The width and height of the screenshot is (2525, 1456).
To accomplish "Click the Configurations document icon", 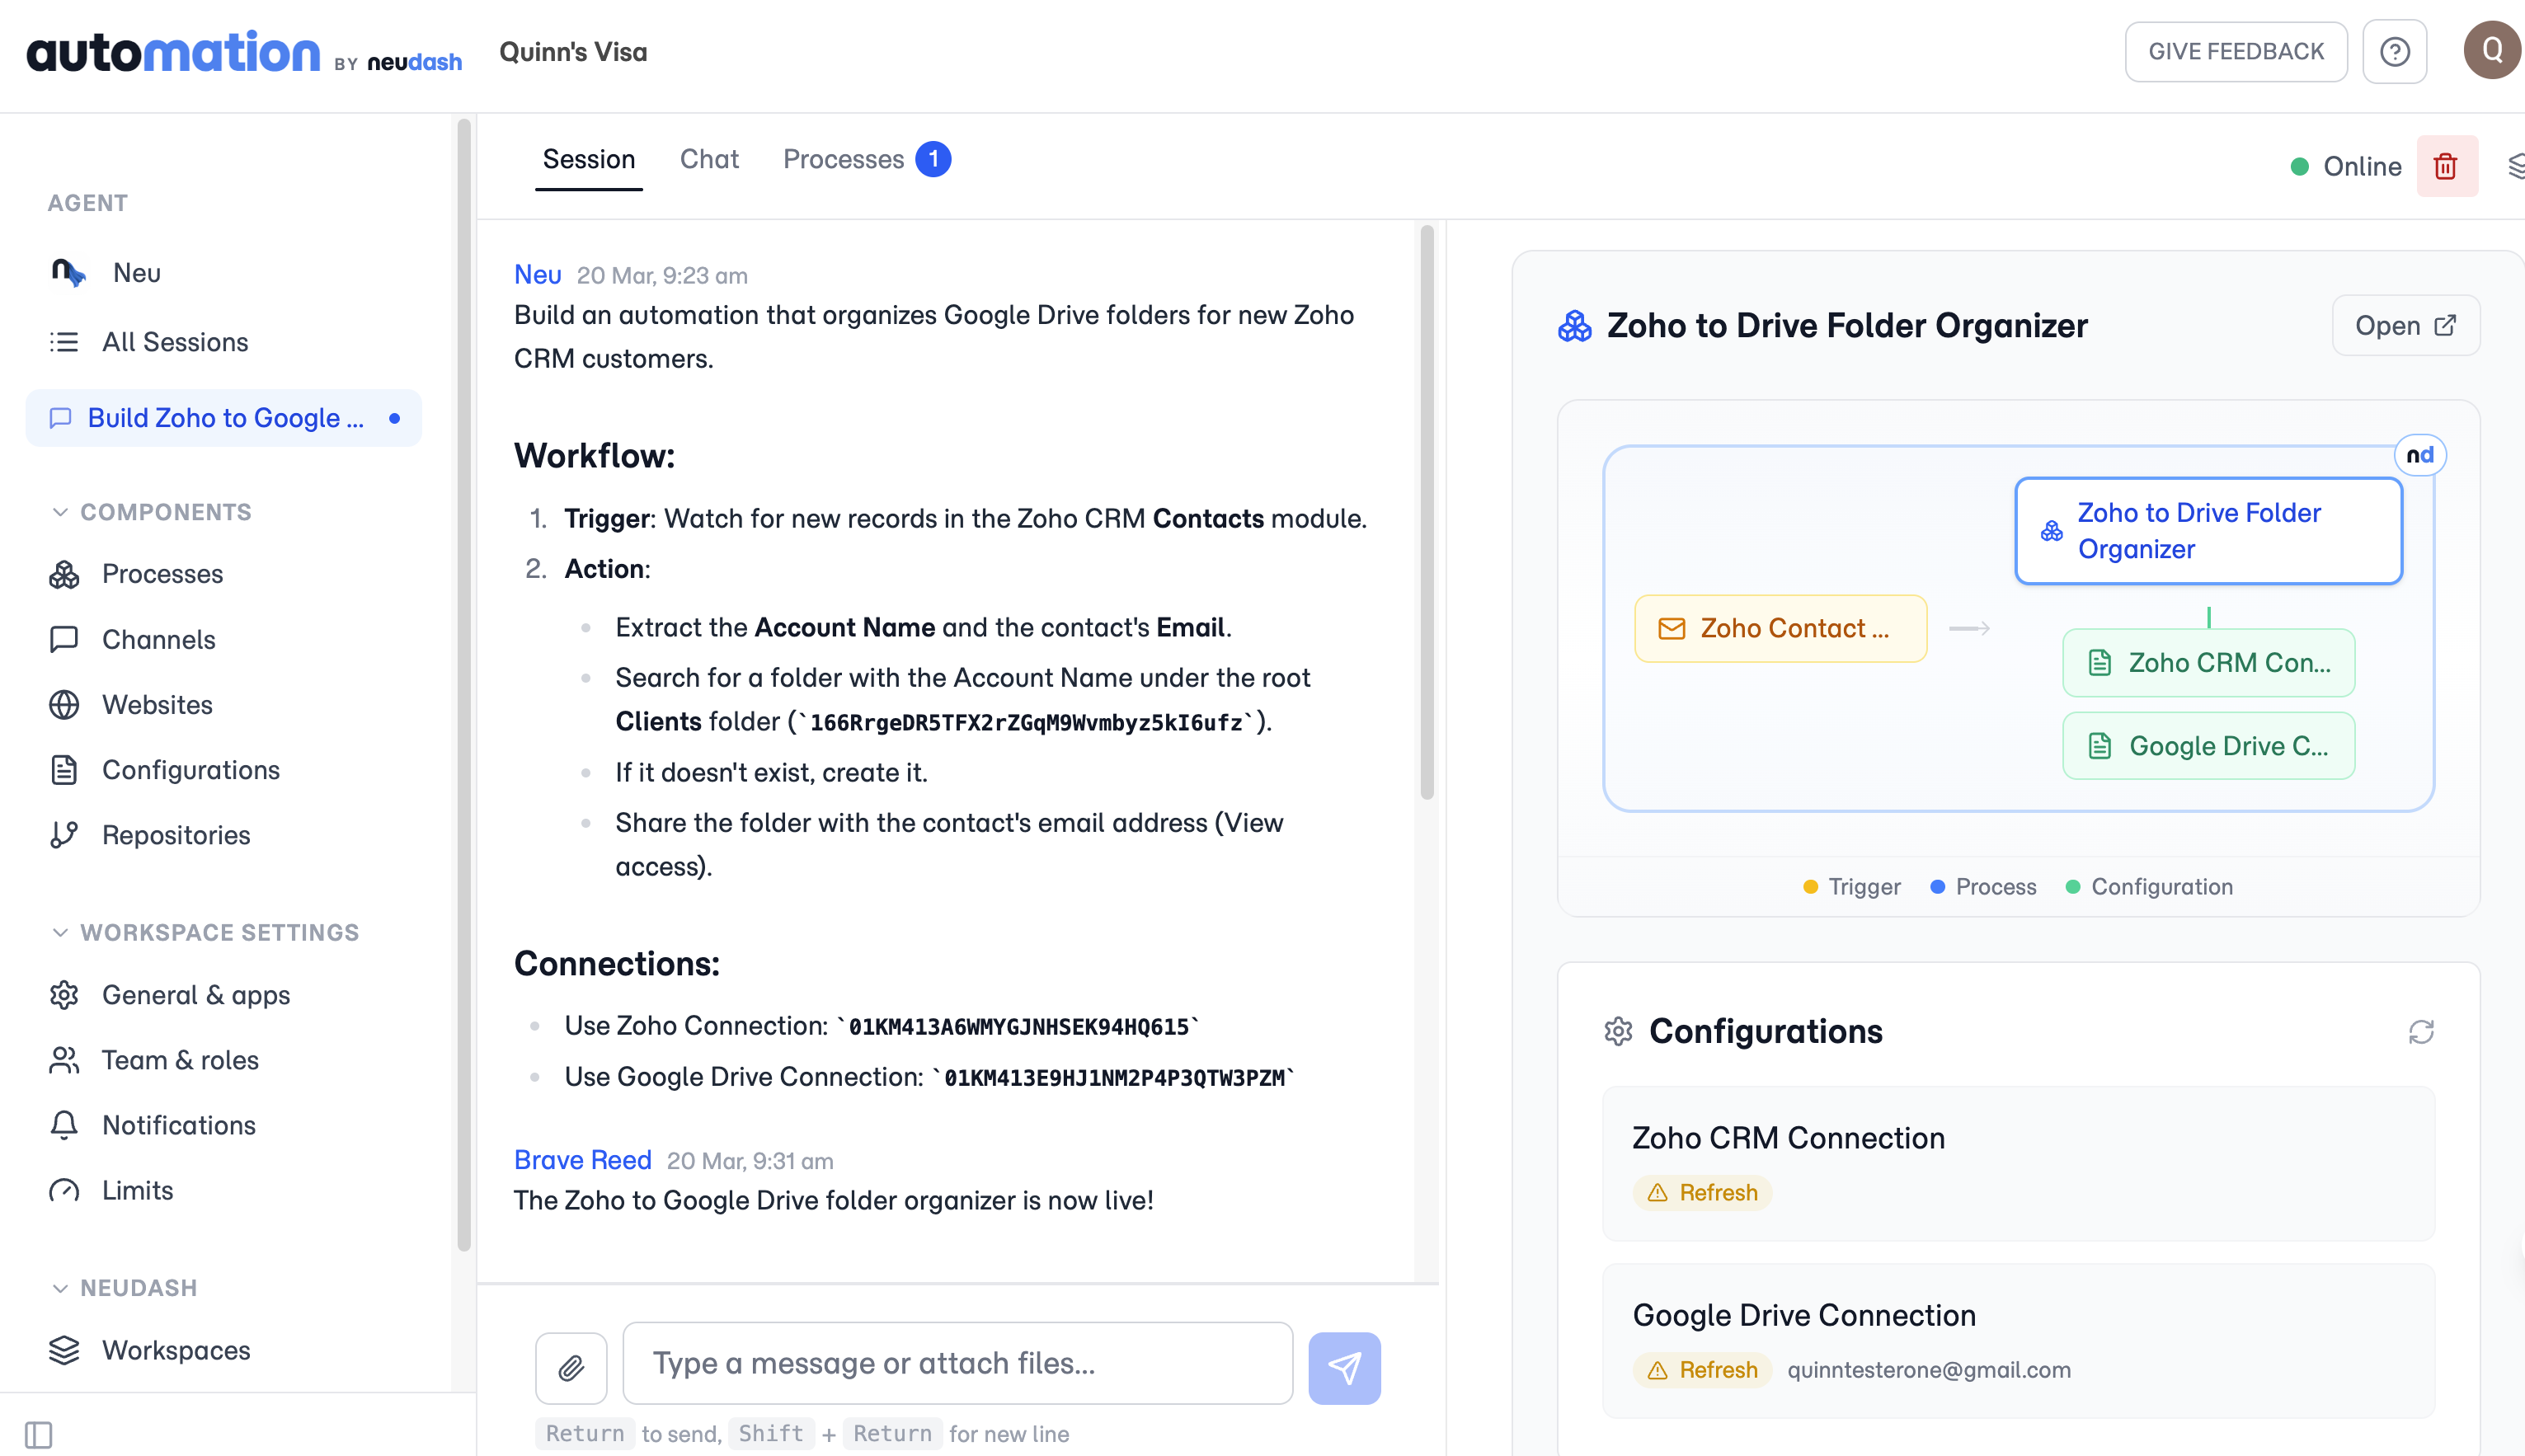I will 64,770.
